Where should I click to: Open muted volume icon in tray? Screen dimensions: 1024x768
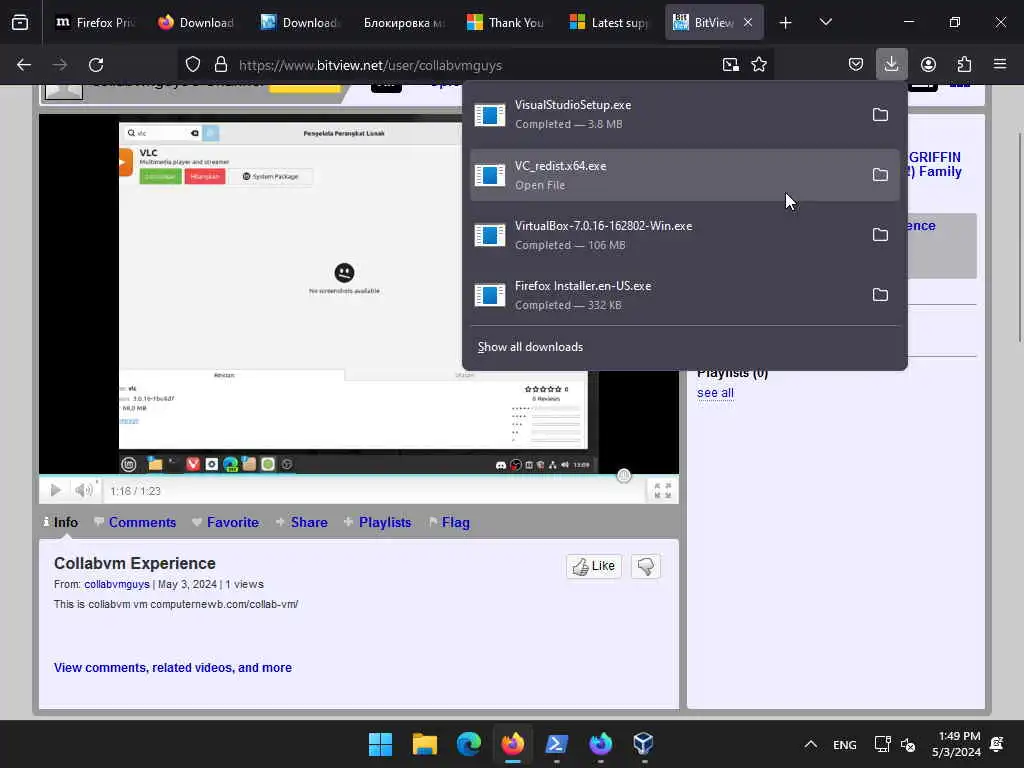908,744
